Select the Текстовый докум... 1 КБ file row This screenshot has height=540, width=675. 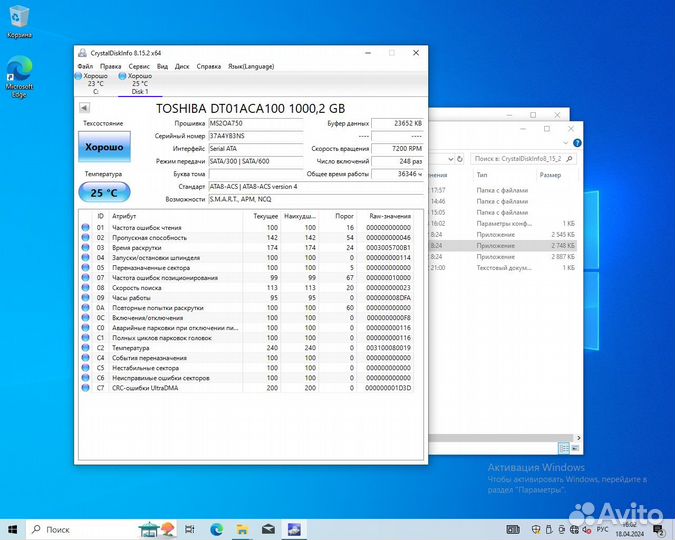tap(503, 267)
